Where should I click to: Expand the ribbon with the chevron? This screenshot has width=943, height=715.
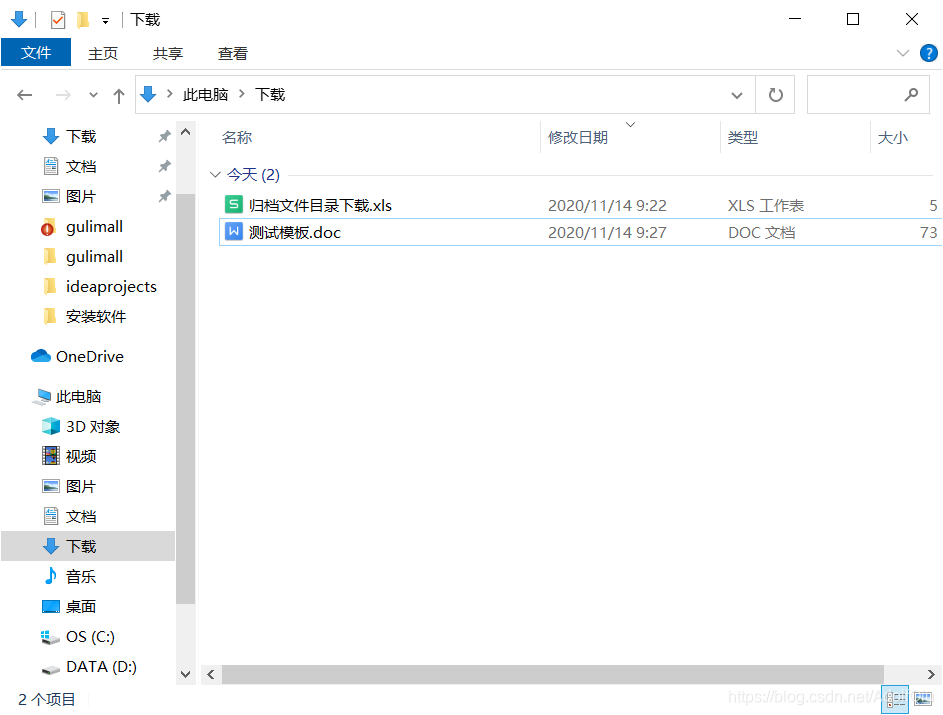point(903,53)
